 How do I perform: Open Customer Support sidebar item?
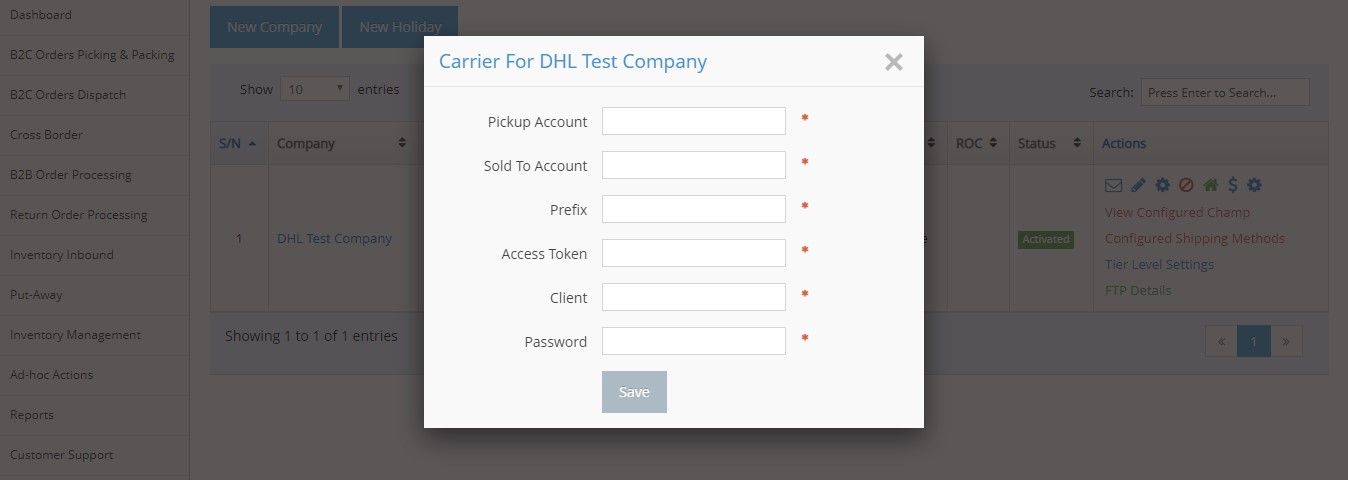pyautogui.click(x=94, y=455)
